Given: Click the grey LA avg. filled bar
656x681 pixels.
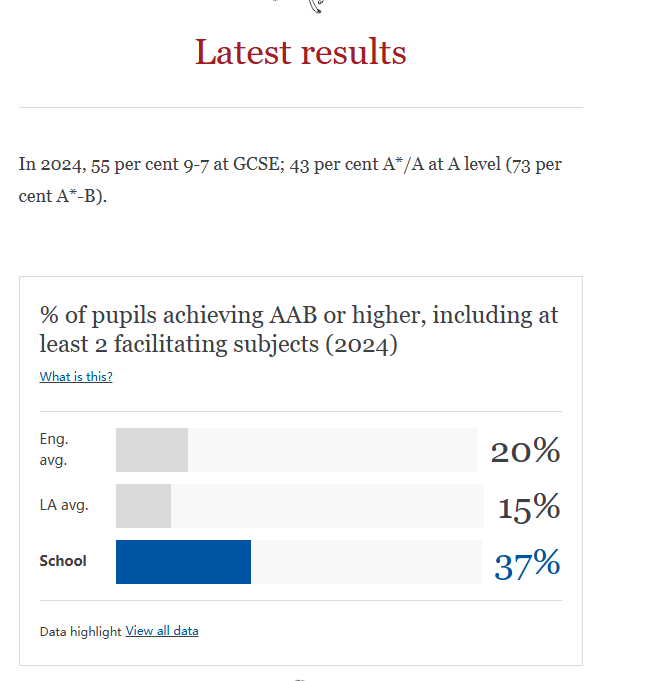Looking at the screenshot, I should pos(143,506).
